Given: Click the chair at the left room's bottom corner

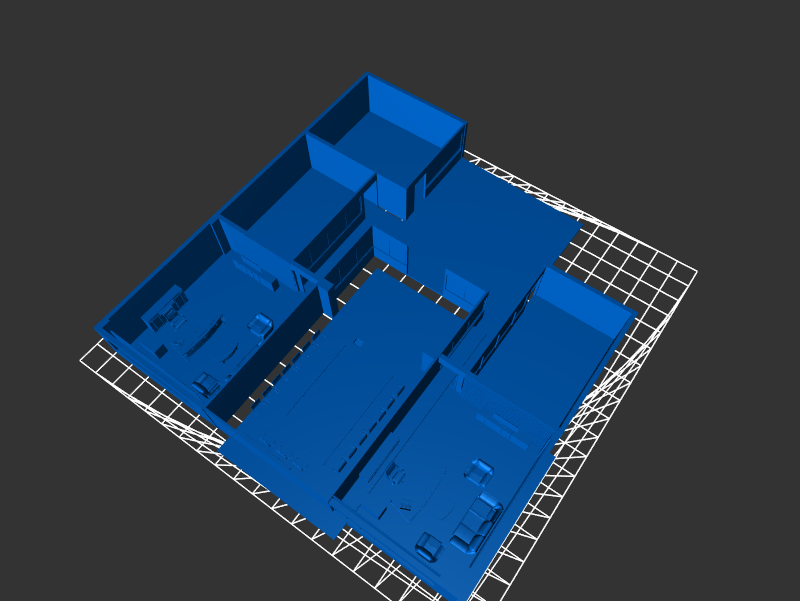Looking at the screenshot, I should (206, 384).
